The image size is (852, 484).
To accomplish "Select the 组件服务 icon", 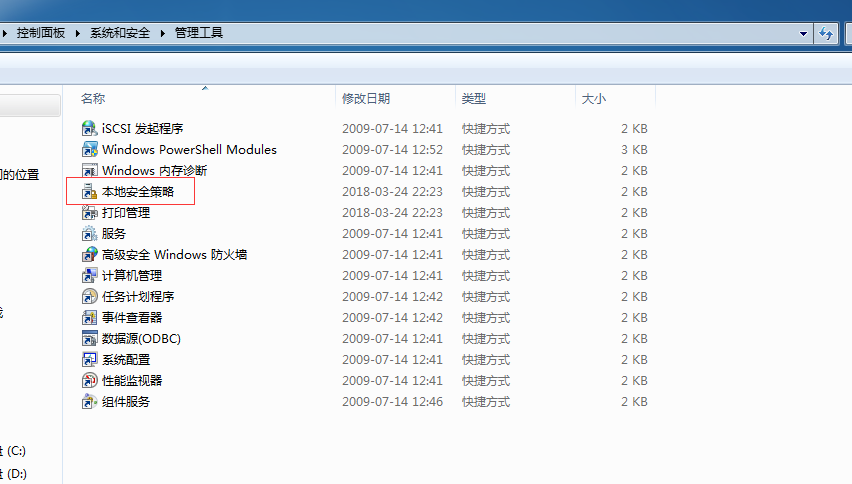I will pyautogui.click(x=90, y=401).
